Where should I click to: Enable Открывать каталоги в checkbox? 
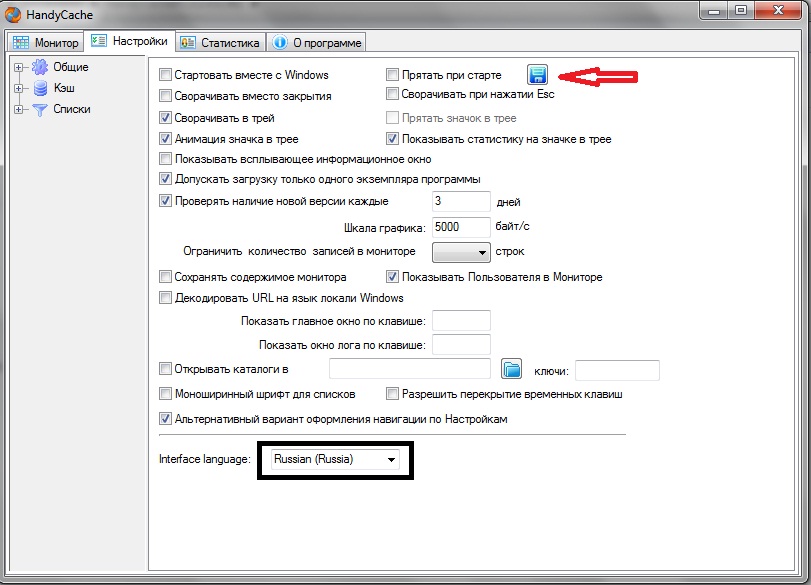(x=165, y=369)
